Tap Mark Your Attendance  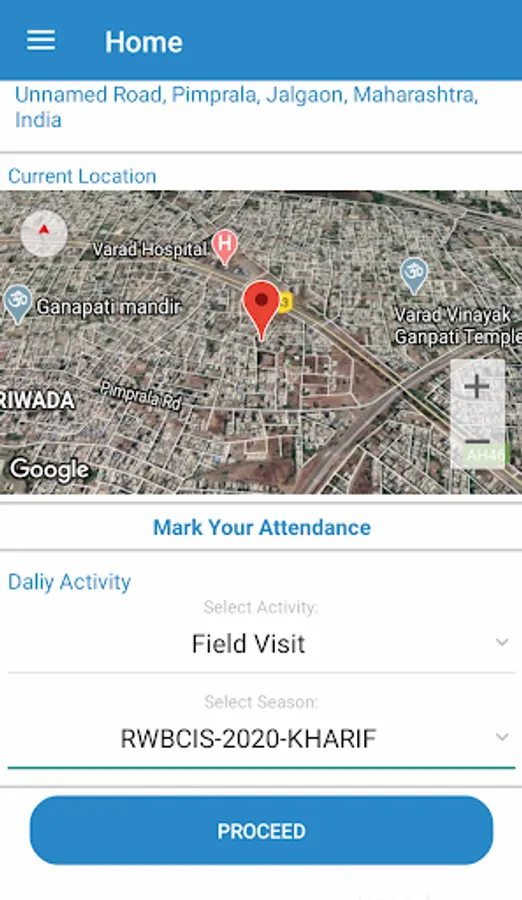[262, 527]
